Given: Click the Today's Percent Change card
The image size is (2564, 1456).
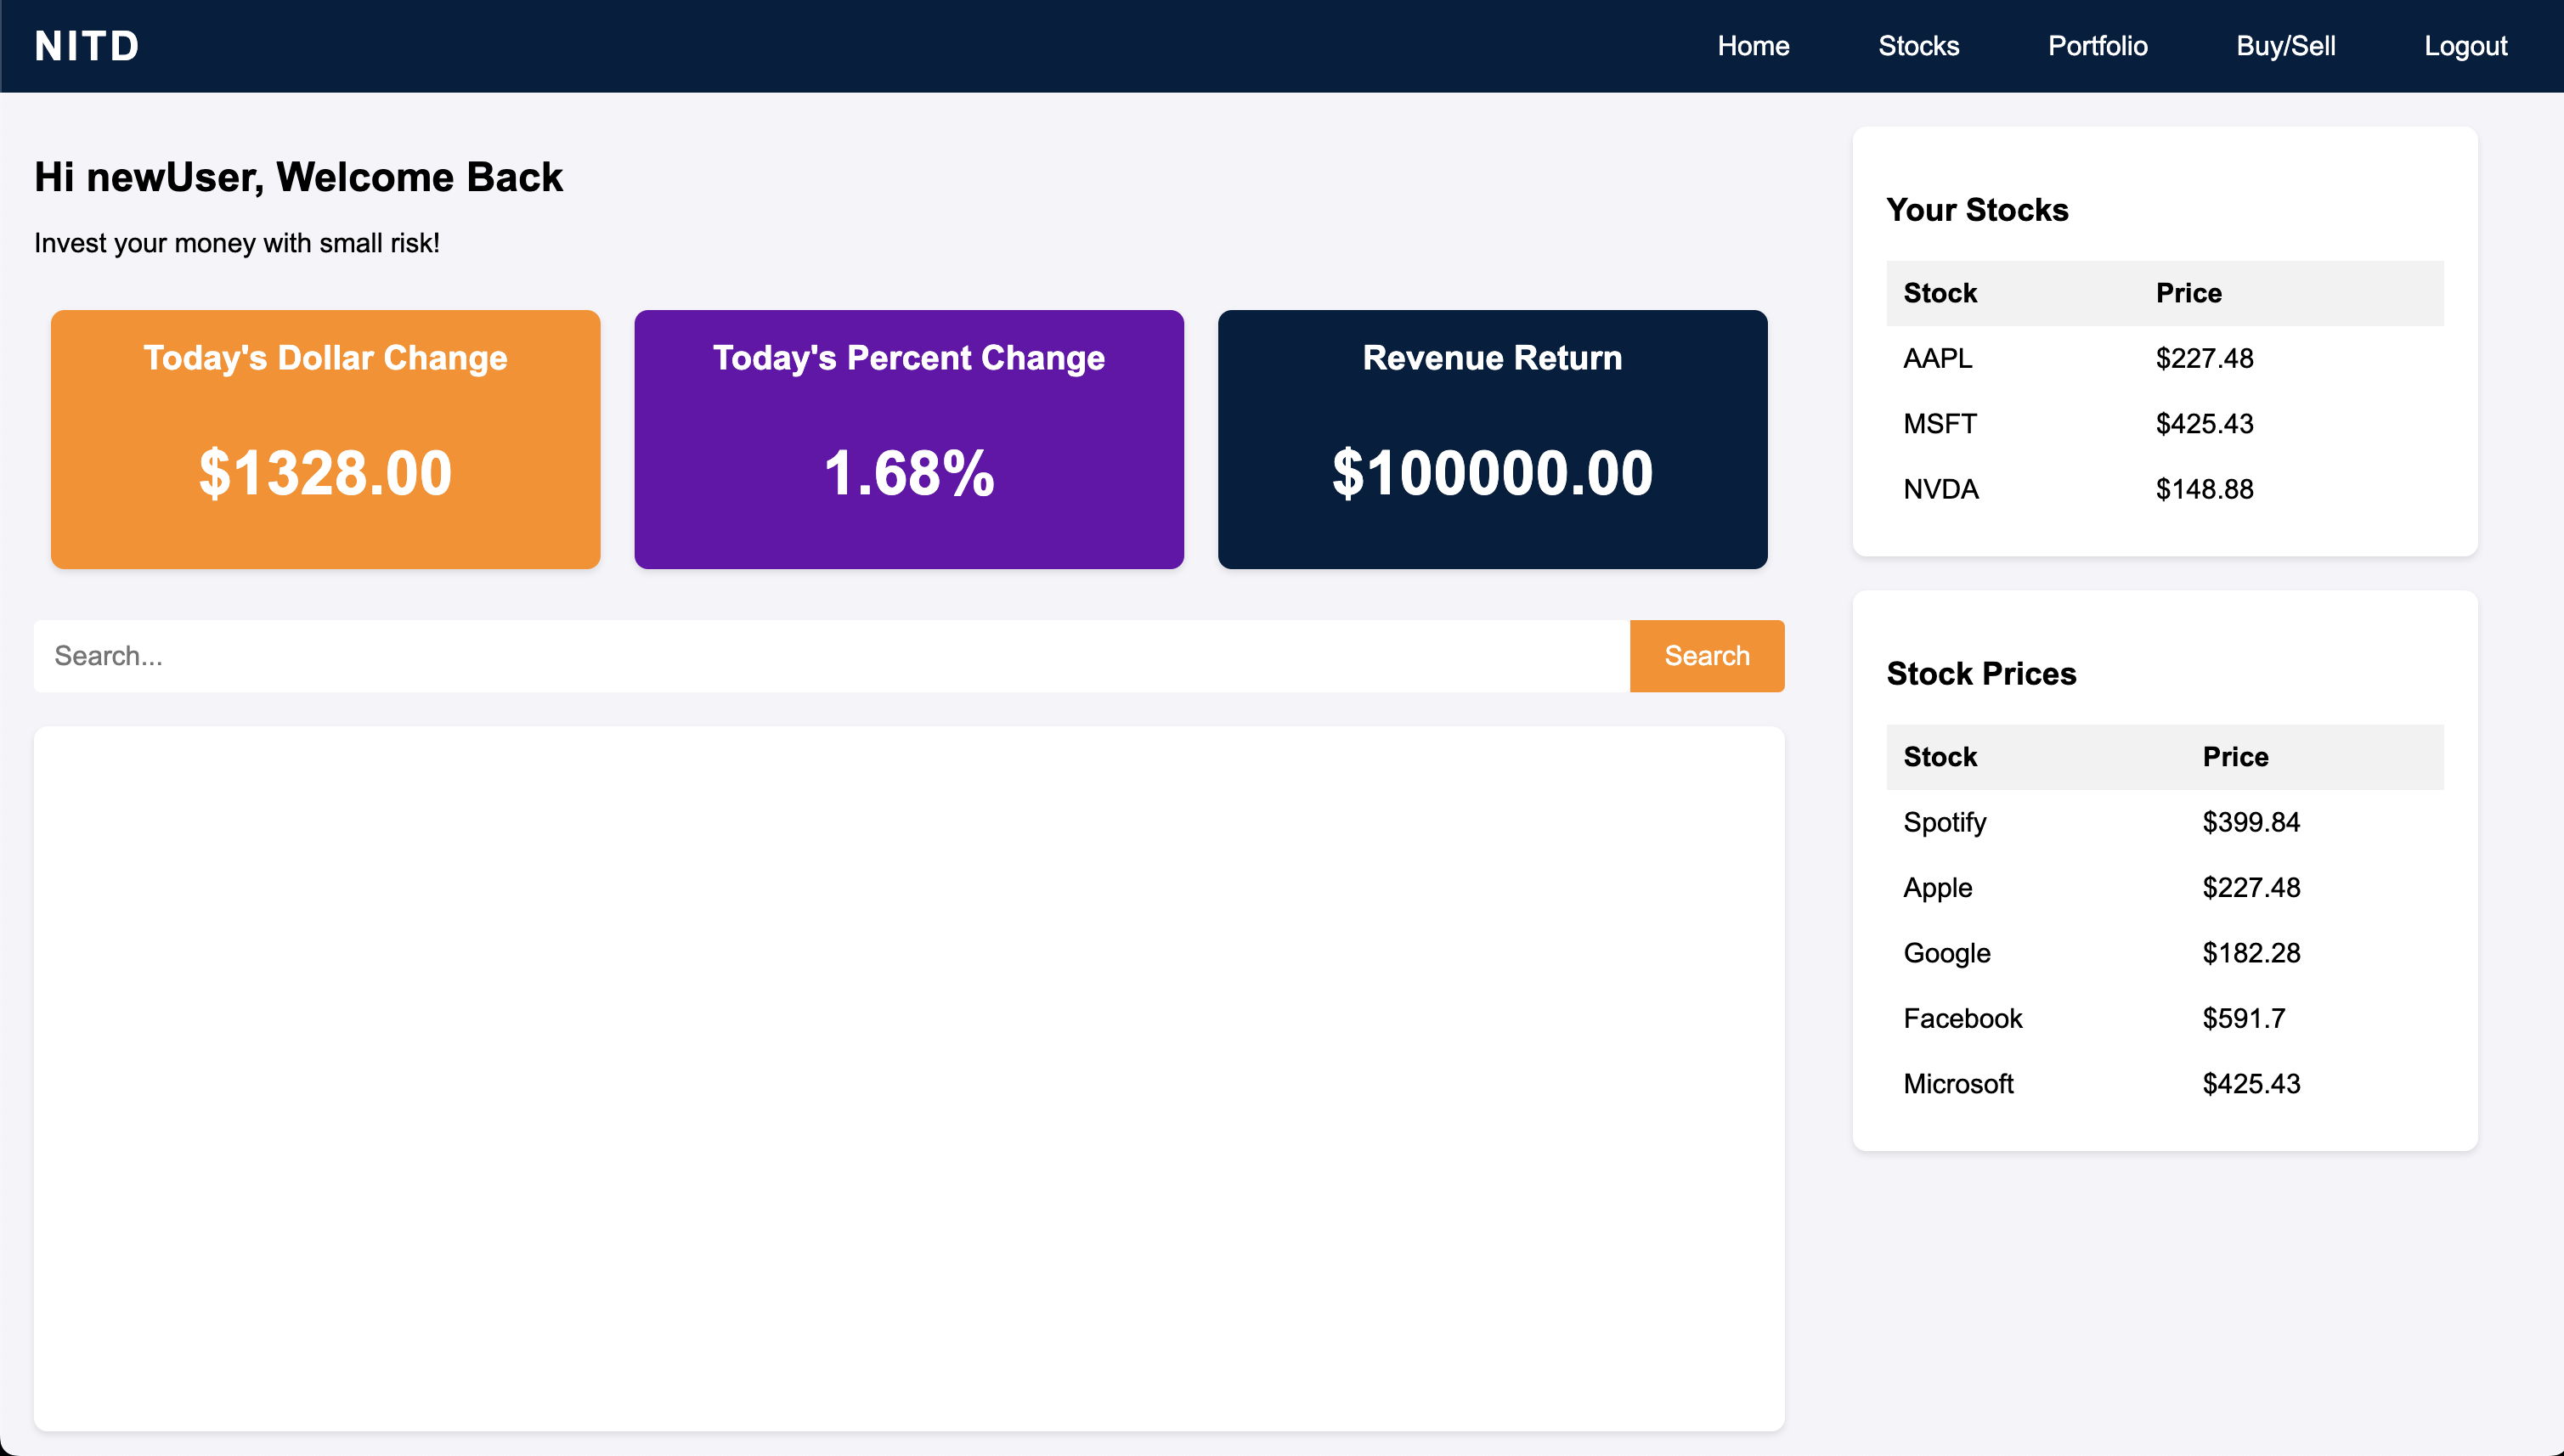Looking at the screenshot, I should click(908, 439).
